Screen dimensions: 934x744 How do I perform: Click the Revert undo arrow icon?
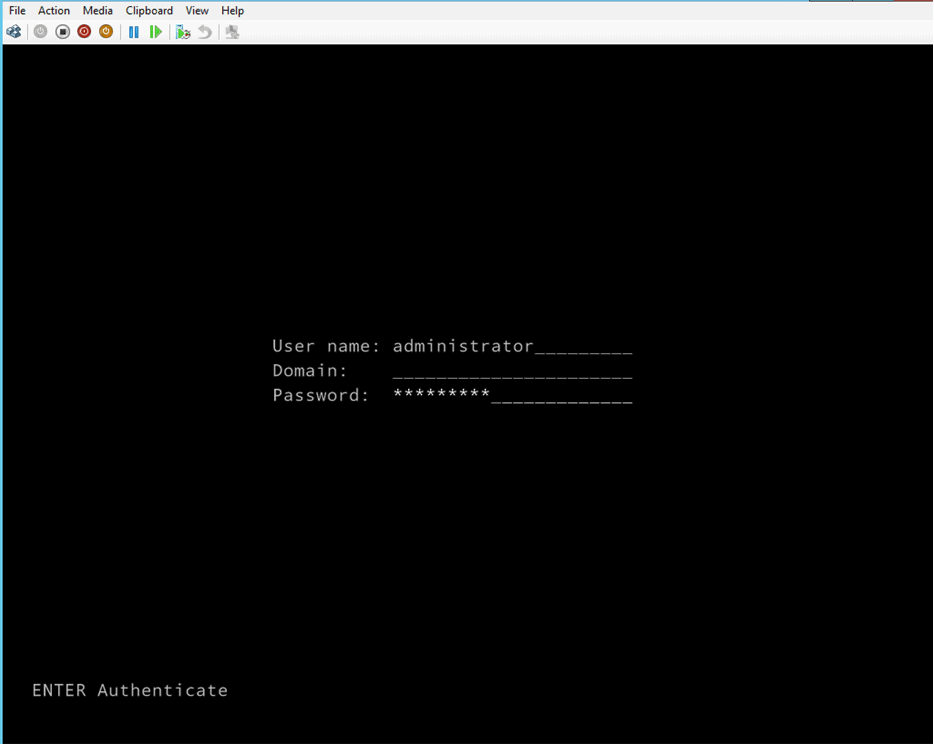pos(205,32)
